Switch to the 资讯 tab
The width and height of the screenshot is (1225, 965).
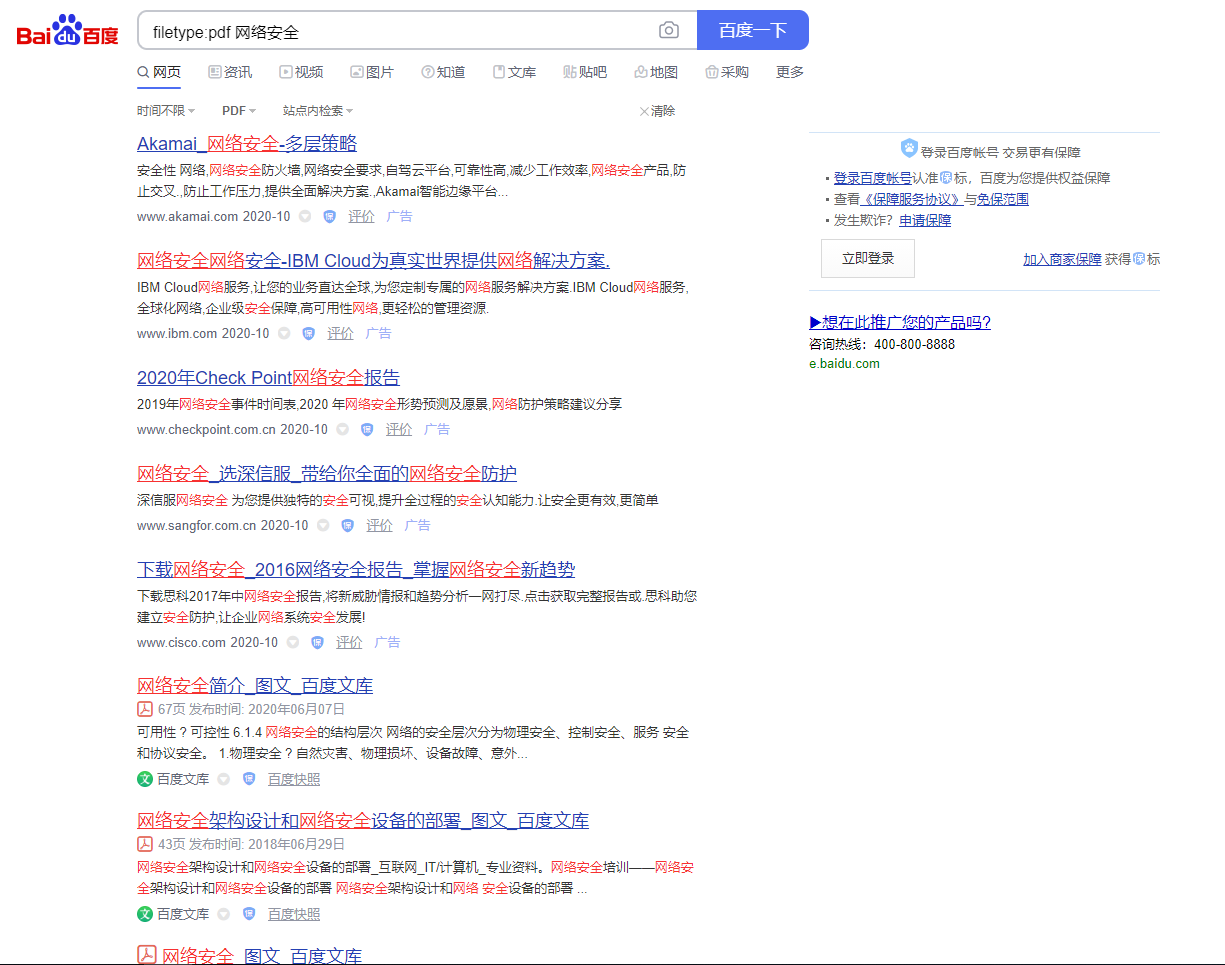[230, 72]
